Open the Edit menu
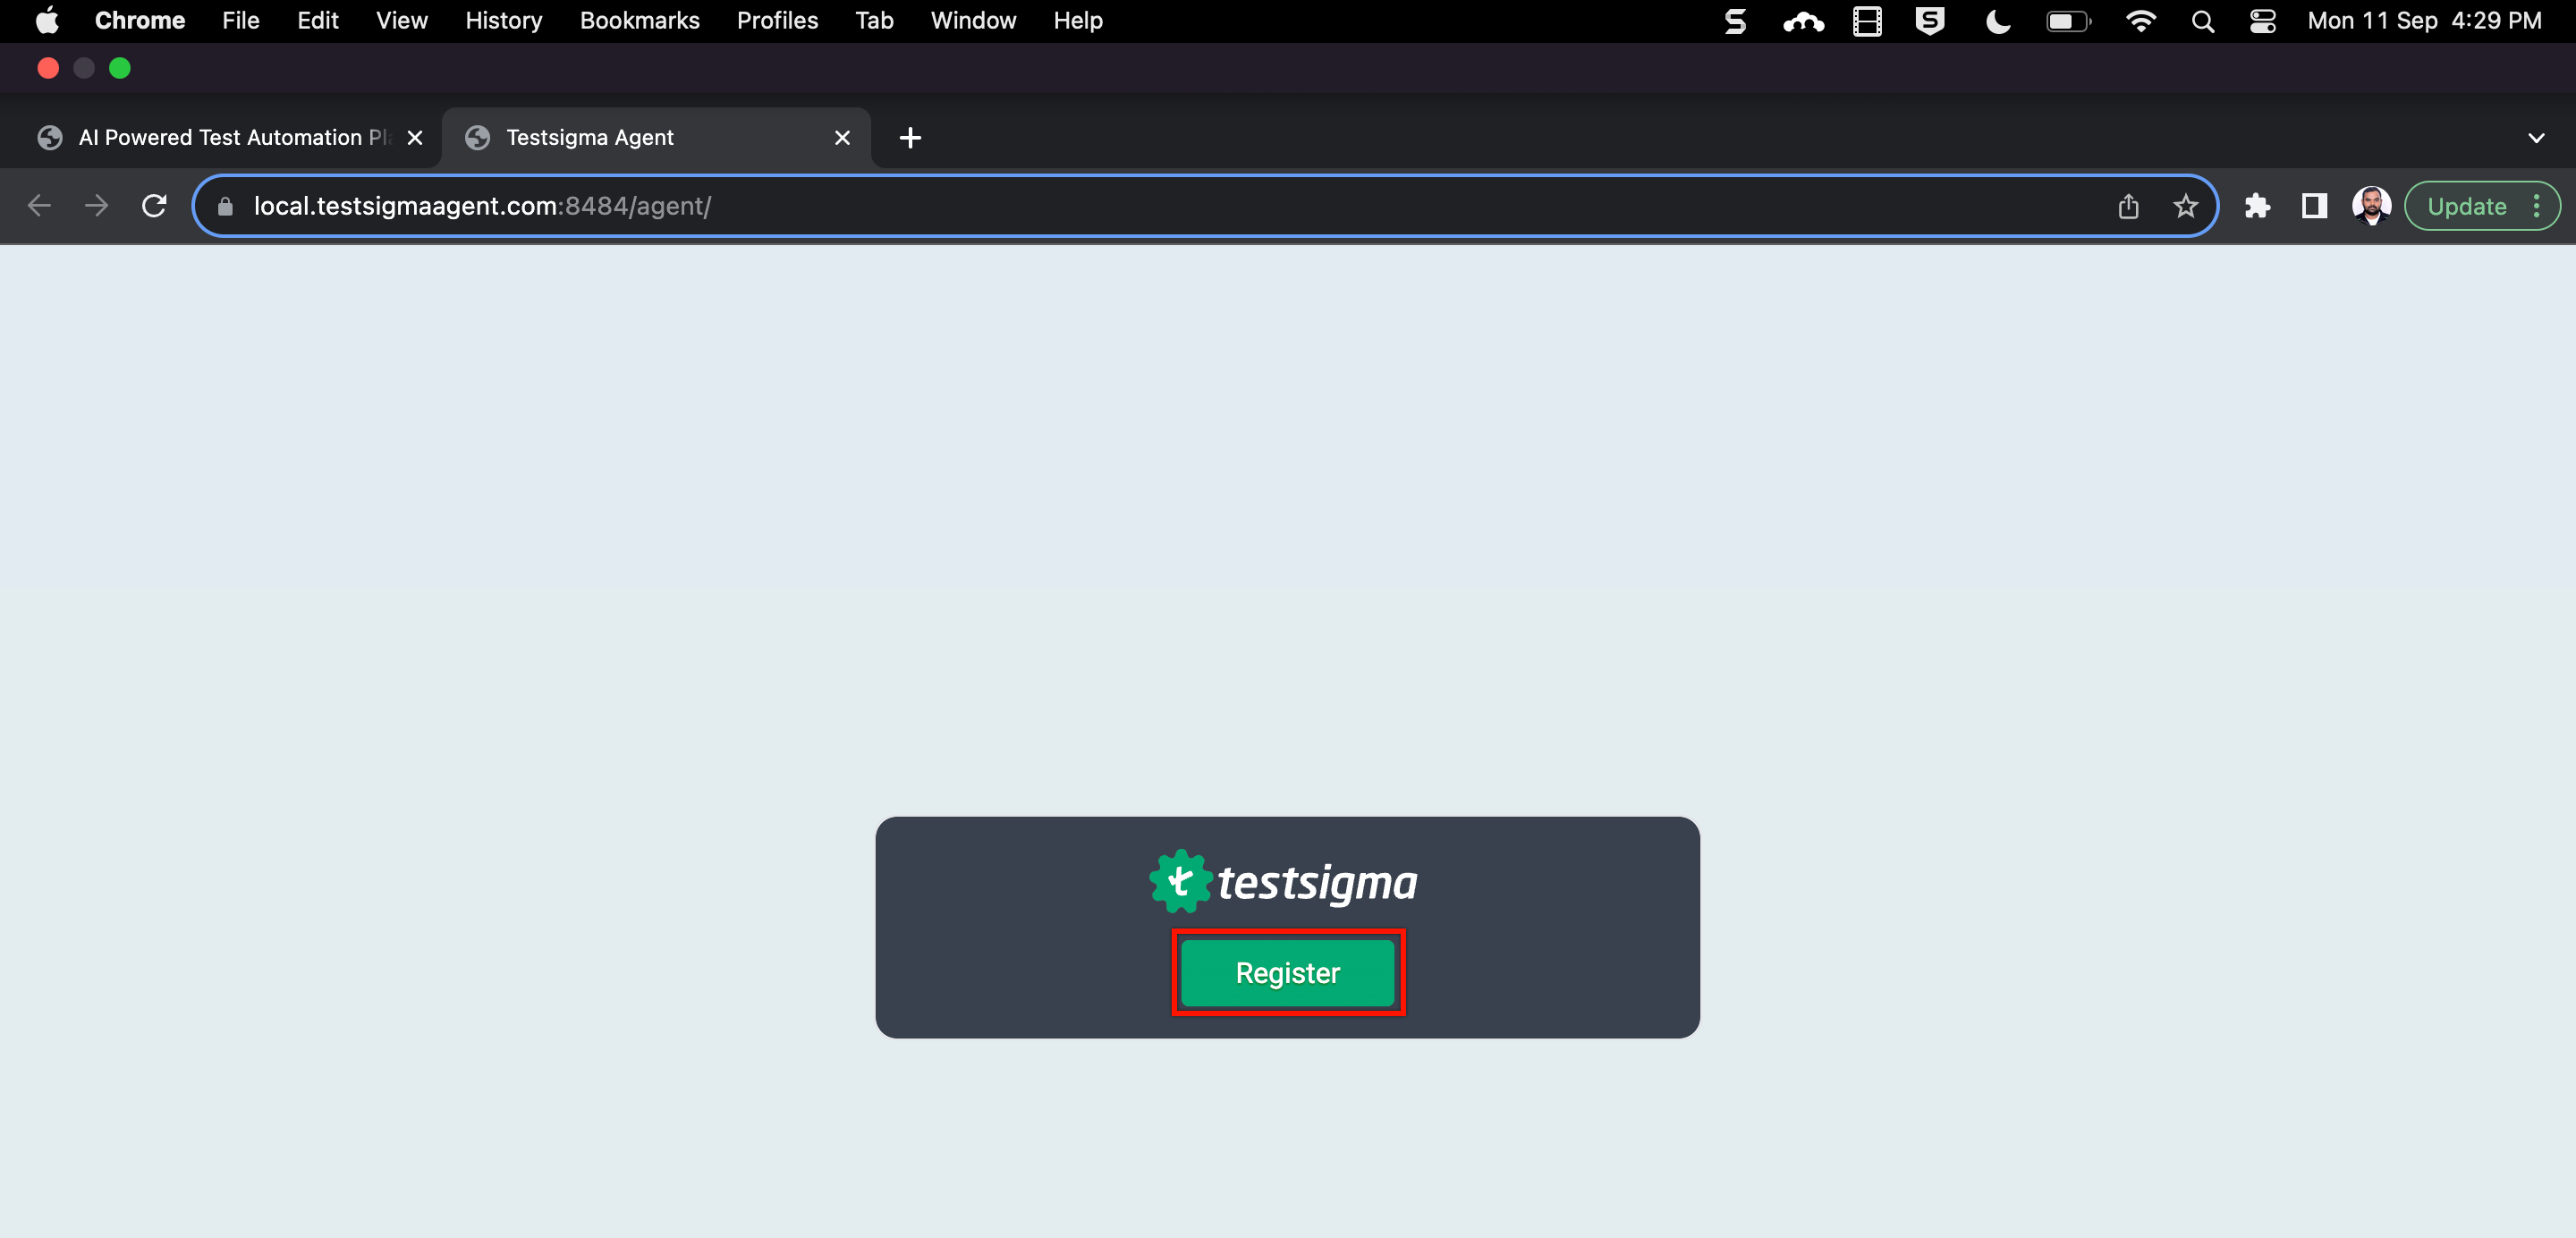The width and height of the screenshot is (2576, 1238). (318, 20)
